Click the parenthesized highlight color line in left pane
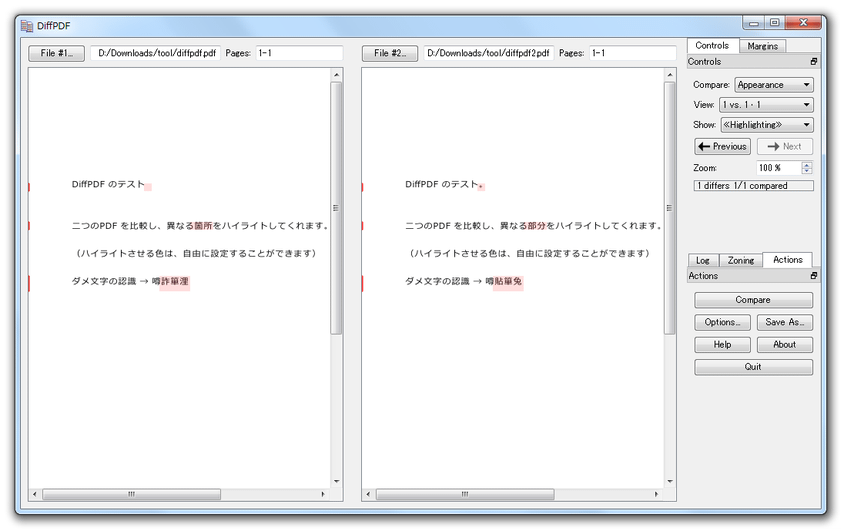 click(x=195, y=253)
